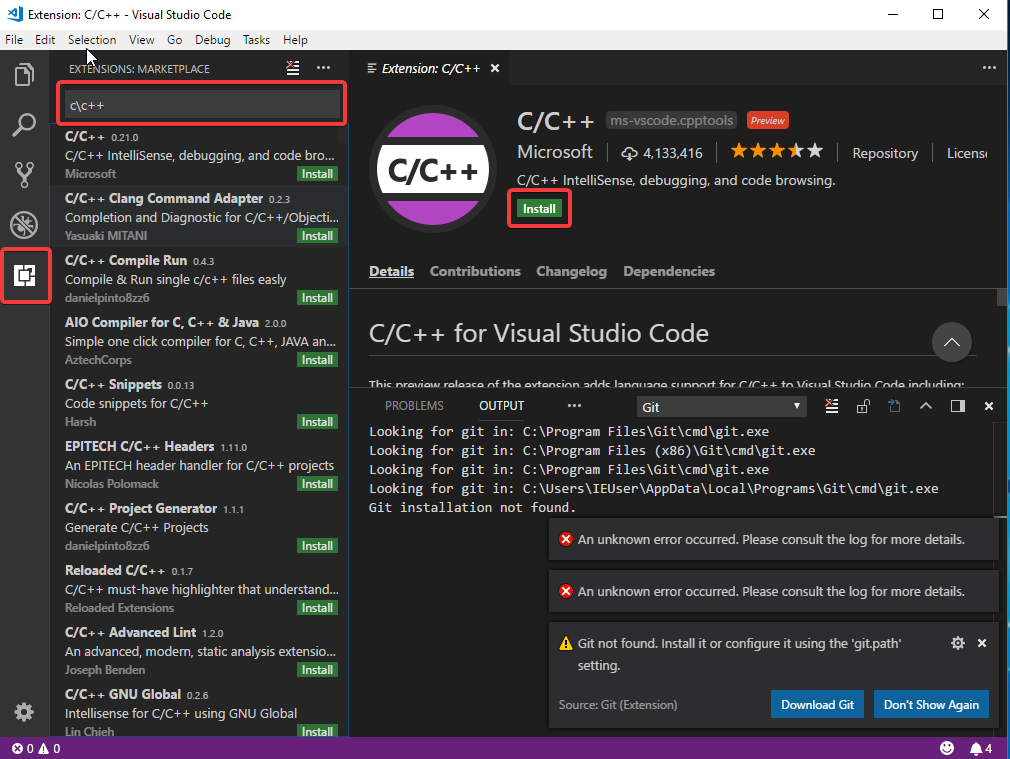Open the Explorer view in activity bar
Image resolution: width=1010 pixels, height=759 pixels.
pos(24,75)
